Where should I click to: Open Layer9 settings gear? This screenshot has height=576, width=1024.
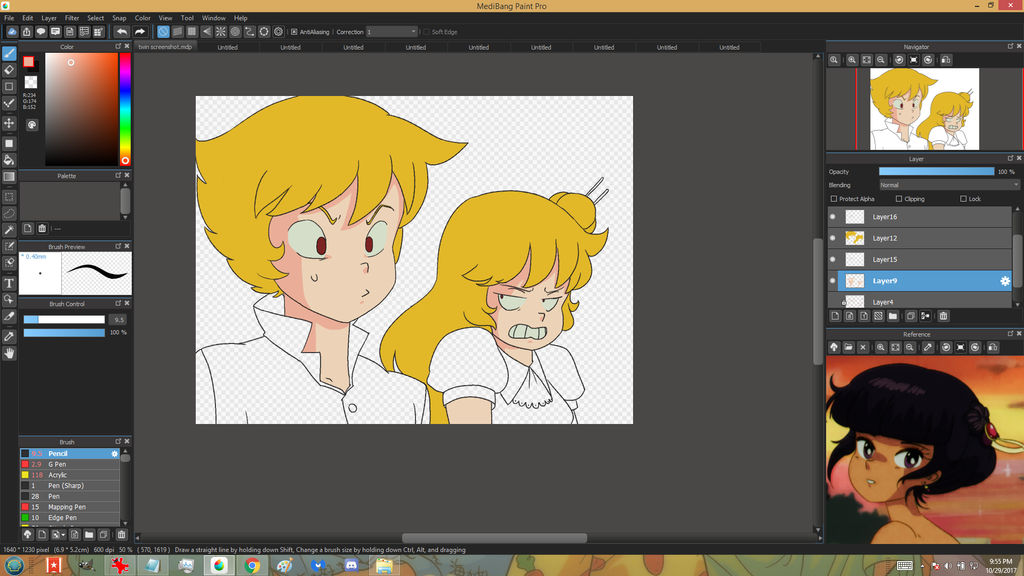pos(1005,281)
